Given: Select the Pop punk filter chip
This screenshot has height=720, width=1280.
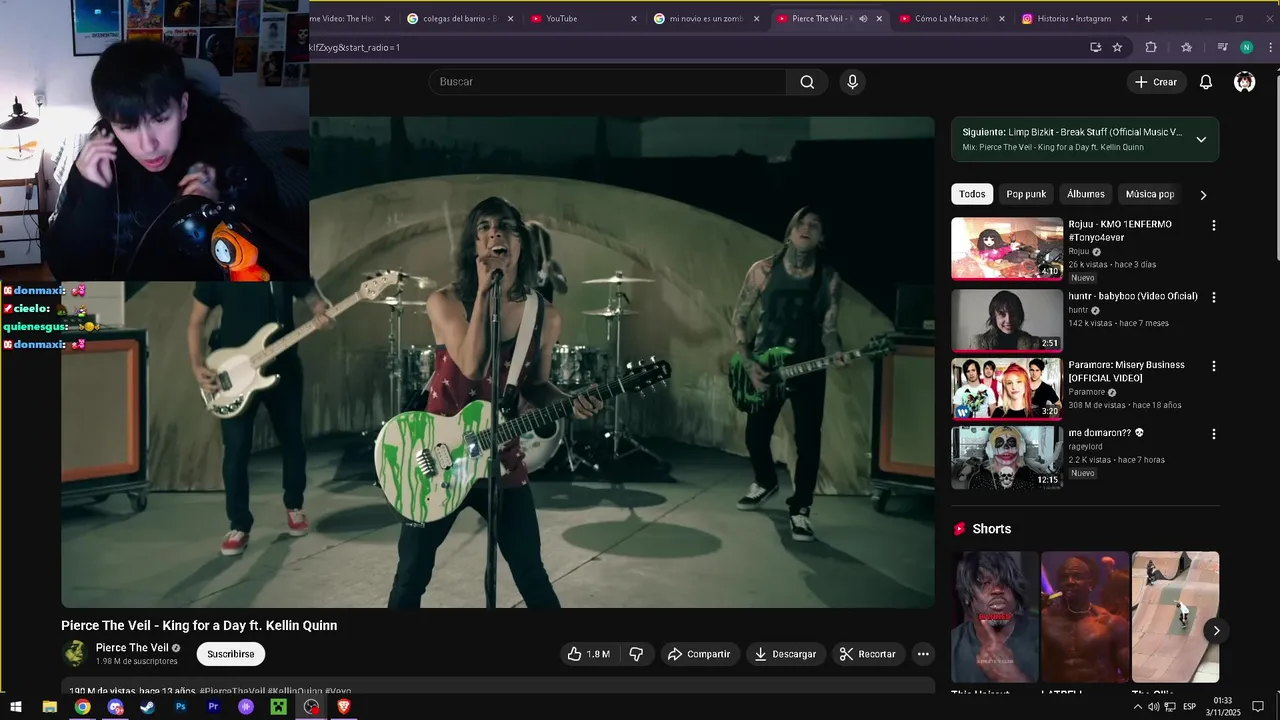Looking at the screenshot, I should [x=1026, y=194].
